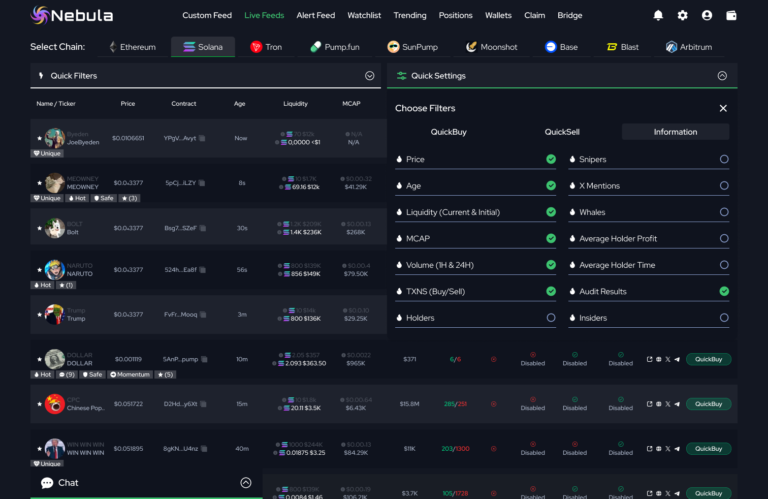Enable the Holders filter option

coord(551,318)
